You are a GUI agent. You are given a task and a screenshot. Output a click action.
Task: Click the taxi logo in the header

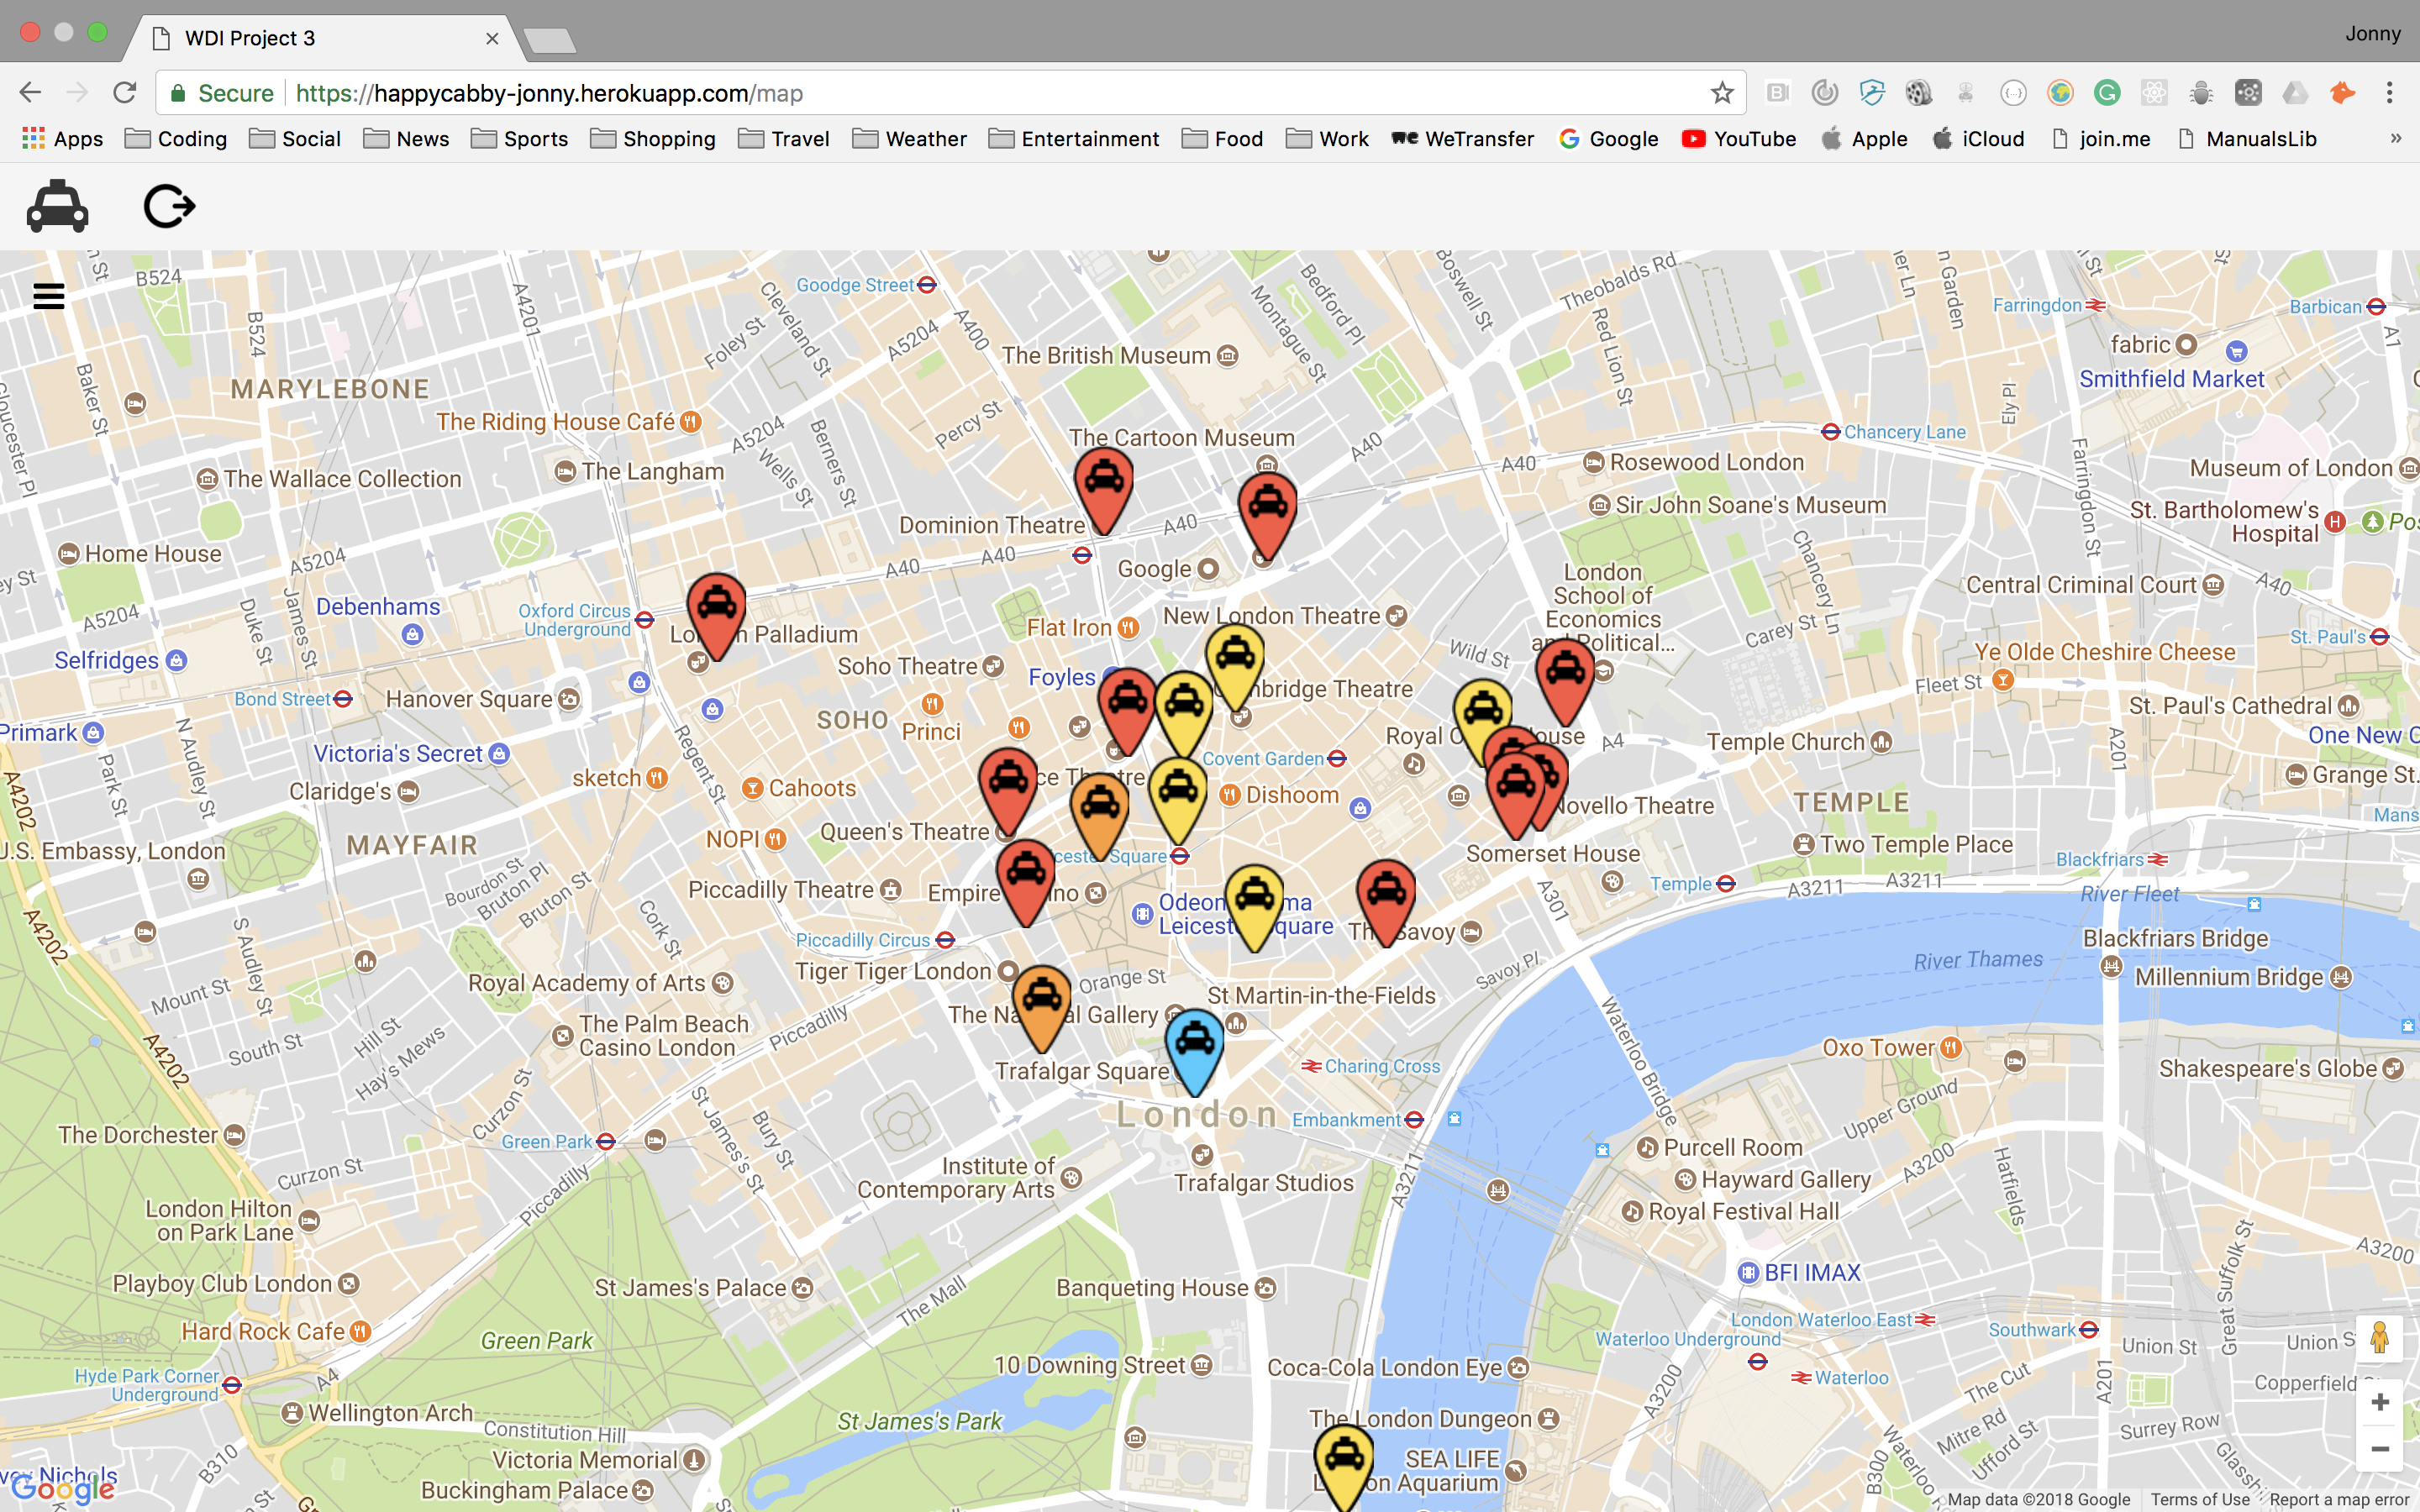pyautogui.click(x=57, y=207)
